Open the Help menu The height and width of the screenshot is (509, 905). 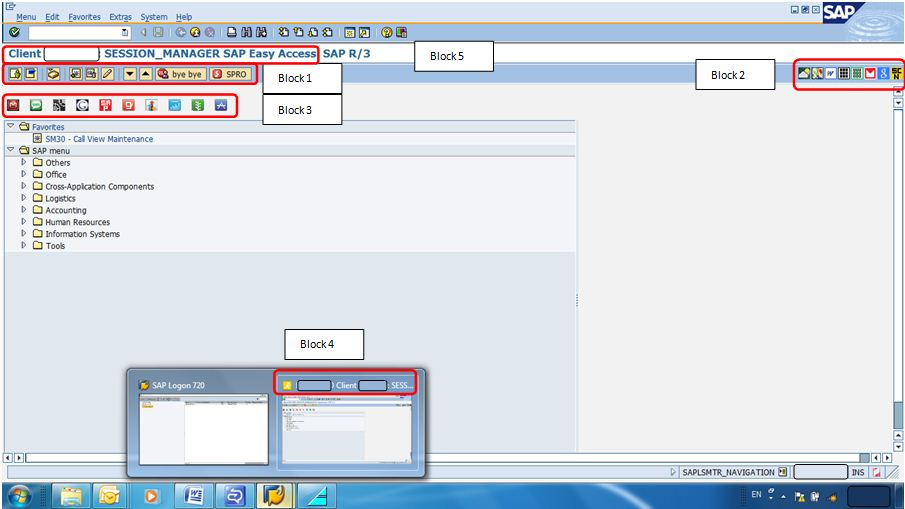[x=184, y=17]
